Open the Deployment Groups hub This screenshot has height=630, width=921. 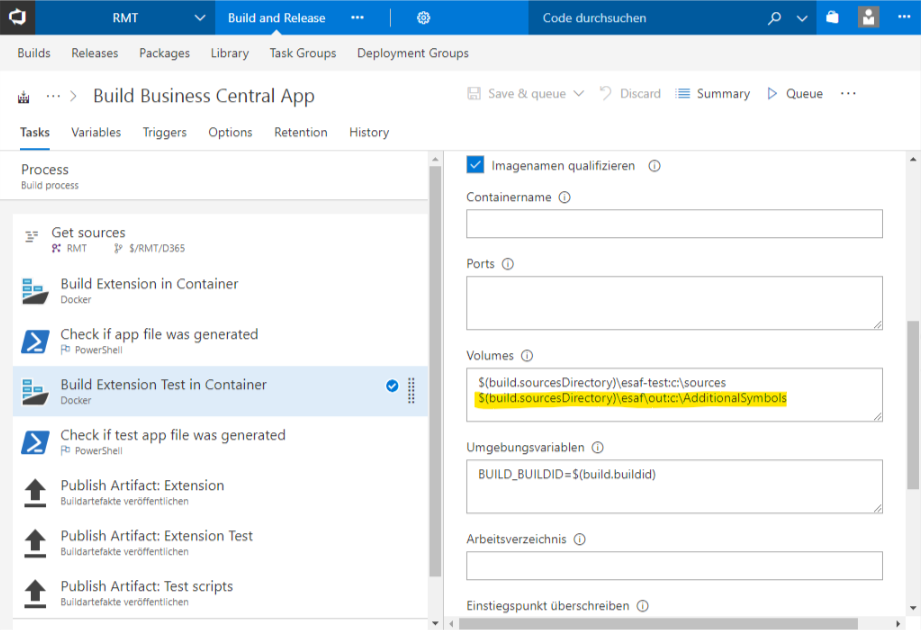[413, 53]
